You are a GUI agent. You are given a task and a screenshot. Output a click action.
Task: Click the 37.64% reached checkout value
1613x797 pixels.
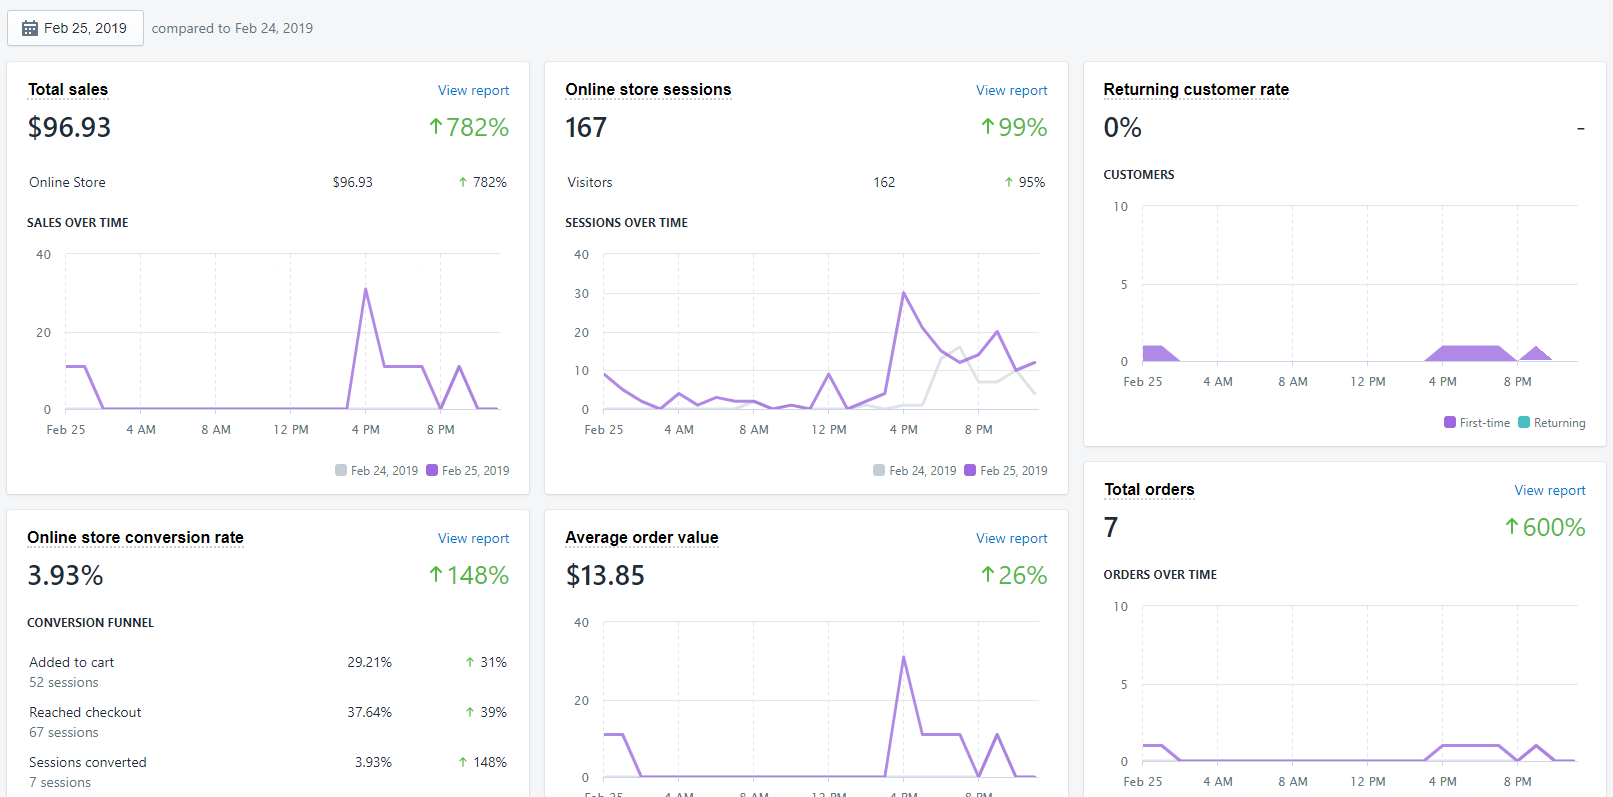[x=369, y=712]
